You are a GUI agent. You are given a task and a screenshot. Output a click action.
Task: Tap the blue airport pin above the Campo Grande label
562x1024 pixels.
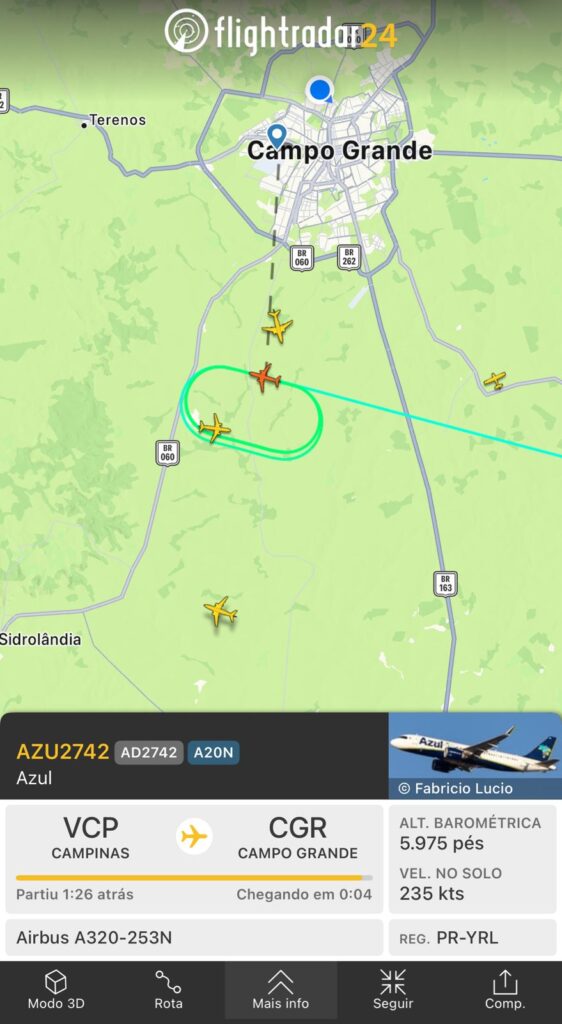tap(277, 136)
